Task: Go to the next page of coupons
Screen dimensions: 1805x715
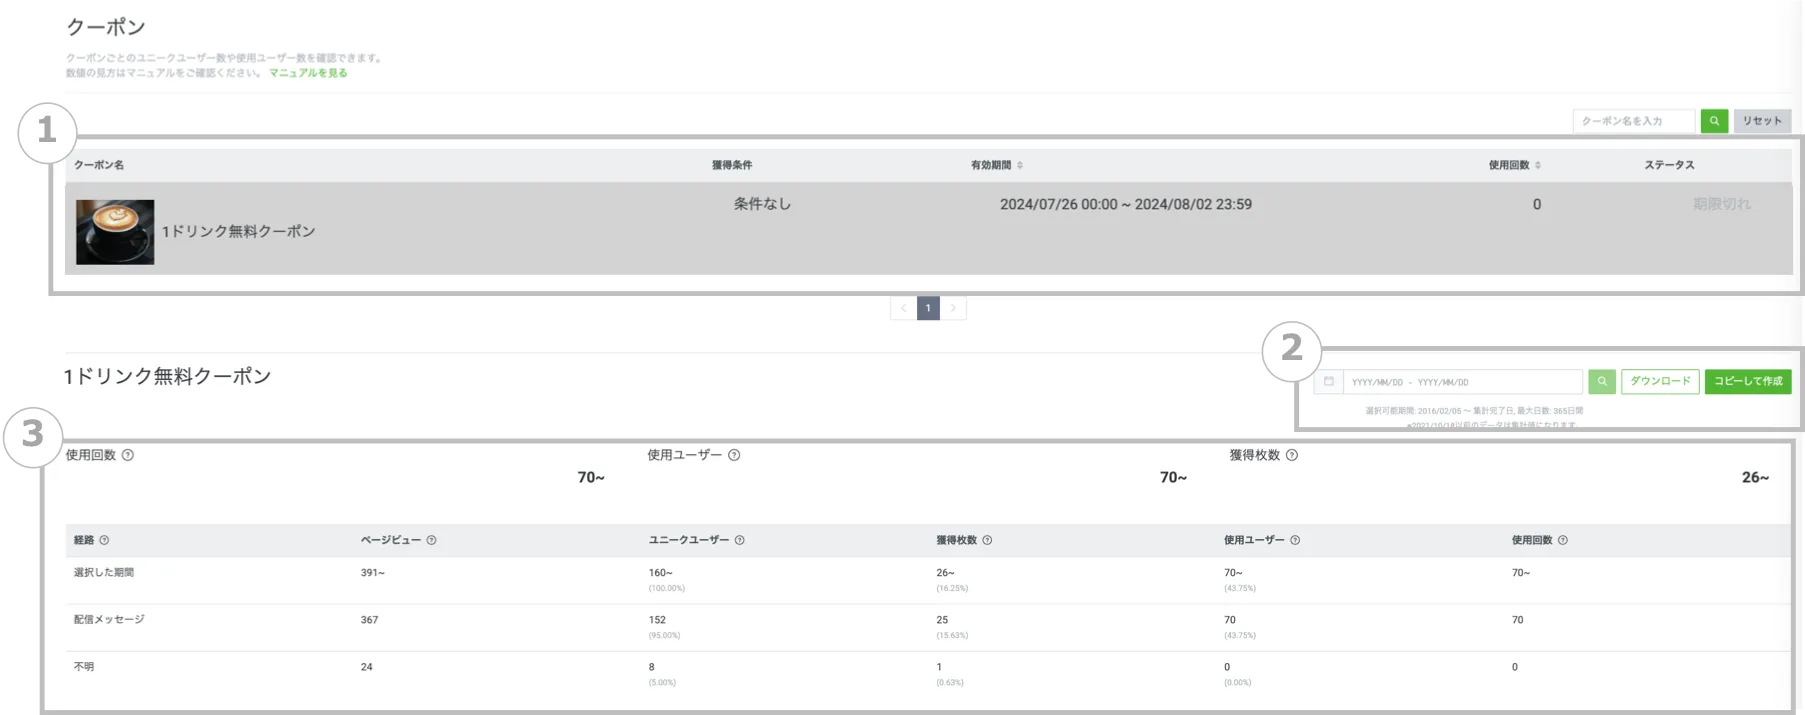Action: [953, 308]
